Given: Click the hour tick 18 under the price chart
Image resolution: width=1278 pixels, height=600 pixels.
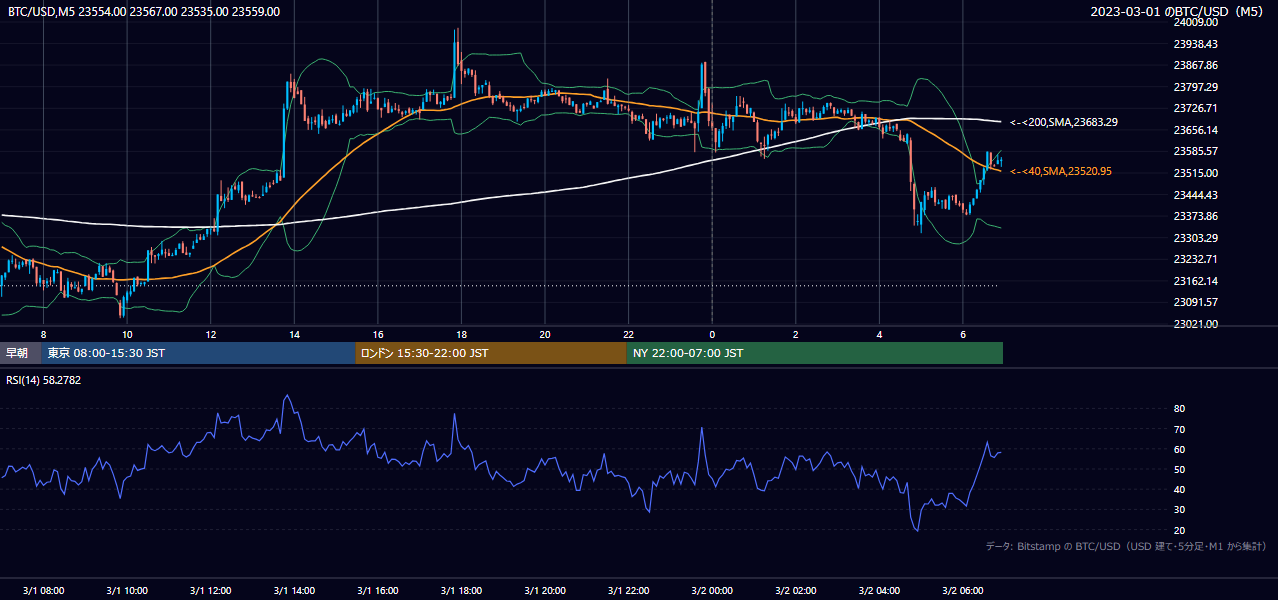Looking at the screenshot, I should (x=461, y=334).
